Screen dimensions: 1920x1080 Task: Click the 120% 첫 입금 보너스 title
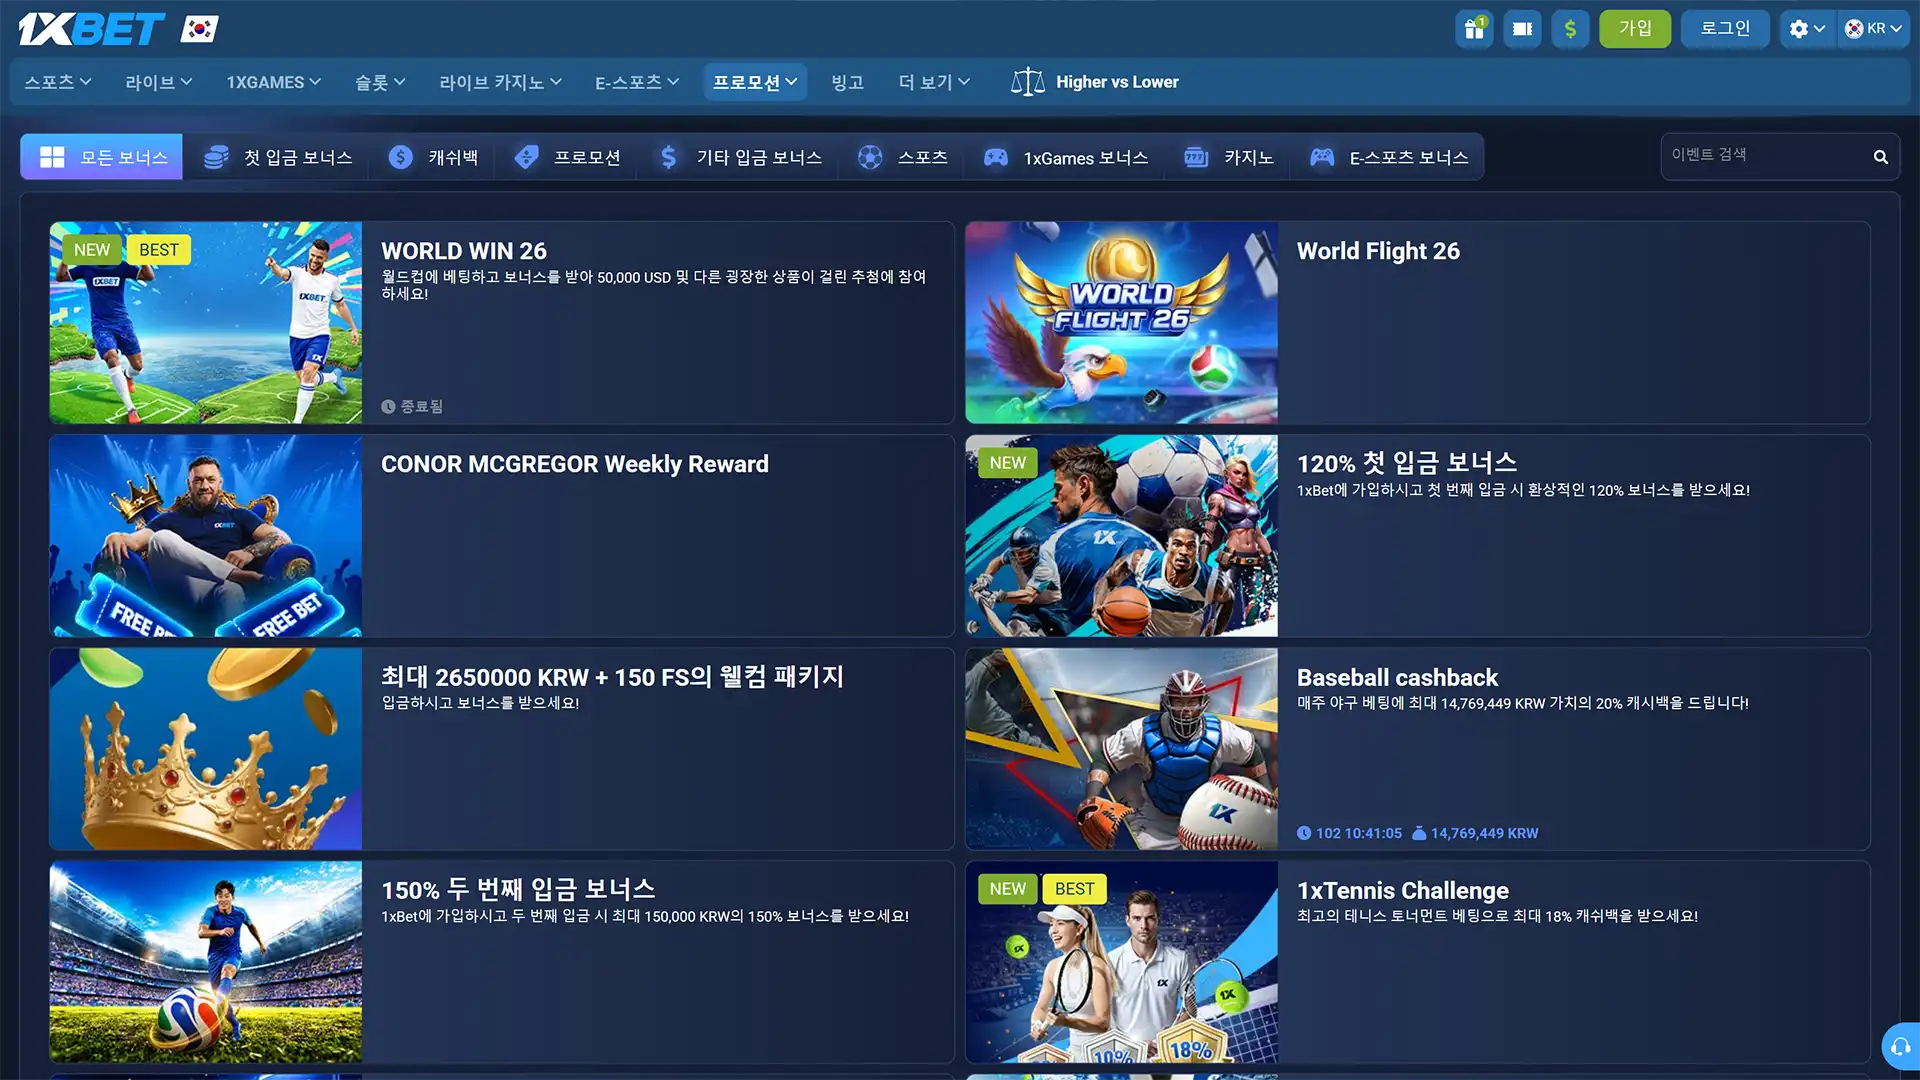pyautogui.click(x=1407, y=464)
